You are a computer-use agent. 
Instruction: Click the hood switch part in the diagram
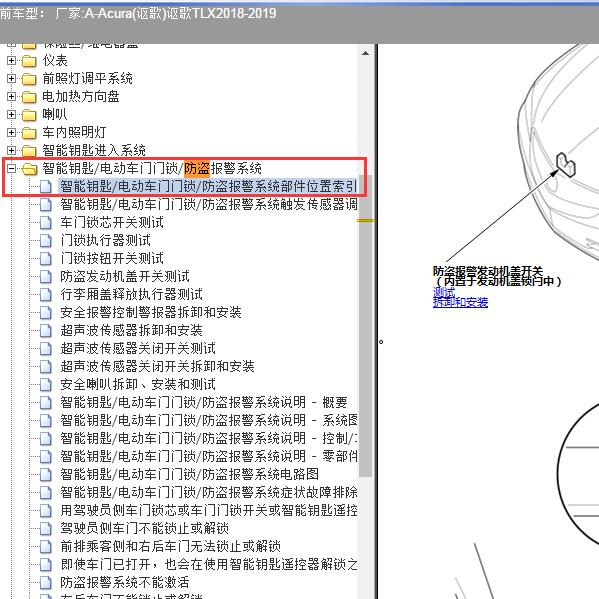click(x=565, y=165)
